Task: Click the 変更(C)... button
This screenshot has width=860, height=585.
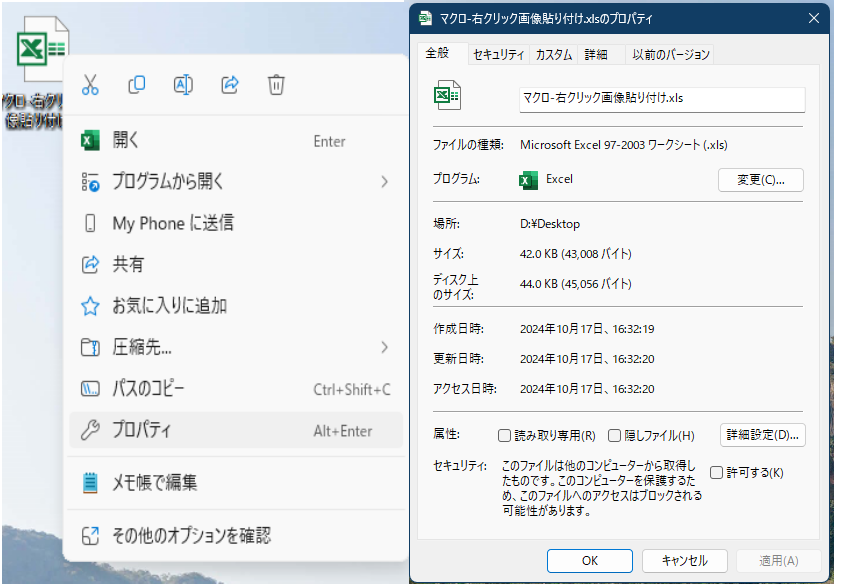Action: (x=760, y=180)
